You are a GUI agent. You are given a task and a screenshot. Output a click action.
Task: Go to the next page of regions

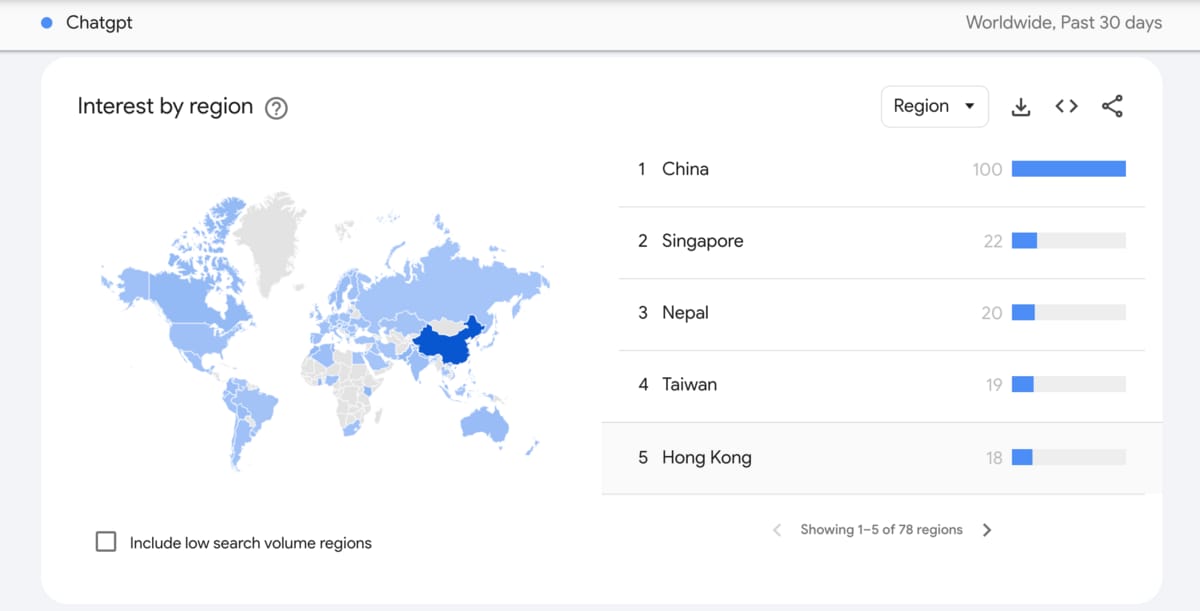coord(987,530)
